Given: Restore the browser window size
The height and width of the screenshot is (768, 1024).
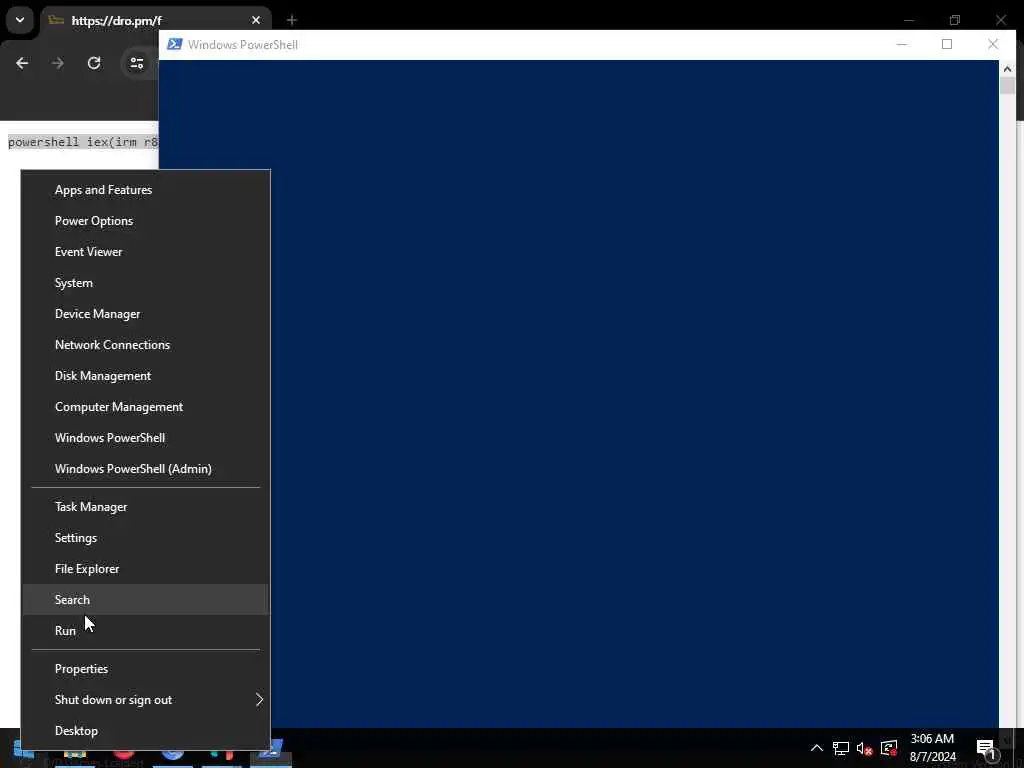Looking at the screenshot, I should [x=955, y=20].
